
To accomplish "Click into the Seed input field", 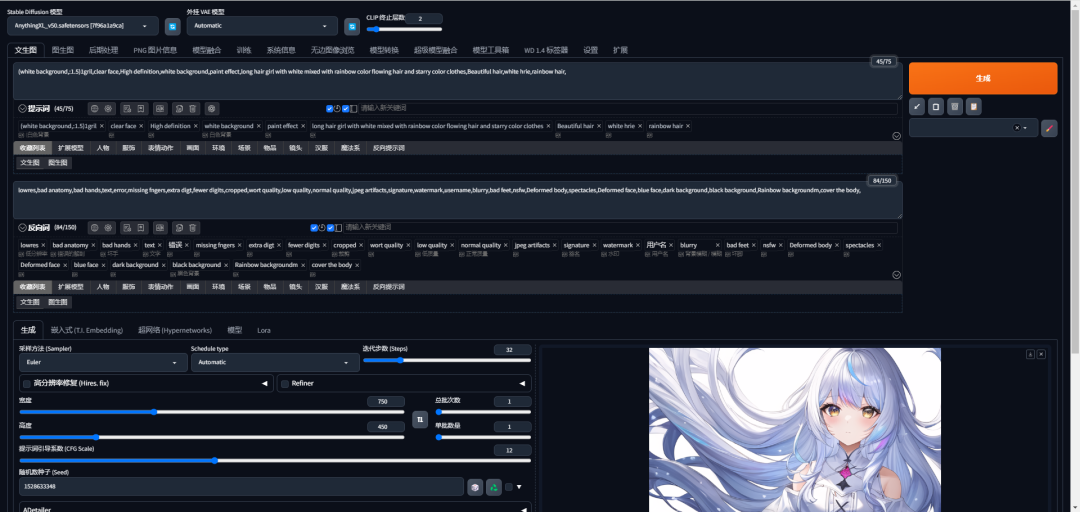I will (x=241, y=487).
